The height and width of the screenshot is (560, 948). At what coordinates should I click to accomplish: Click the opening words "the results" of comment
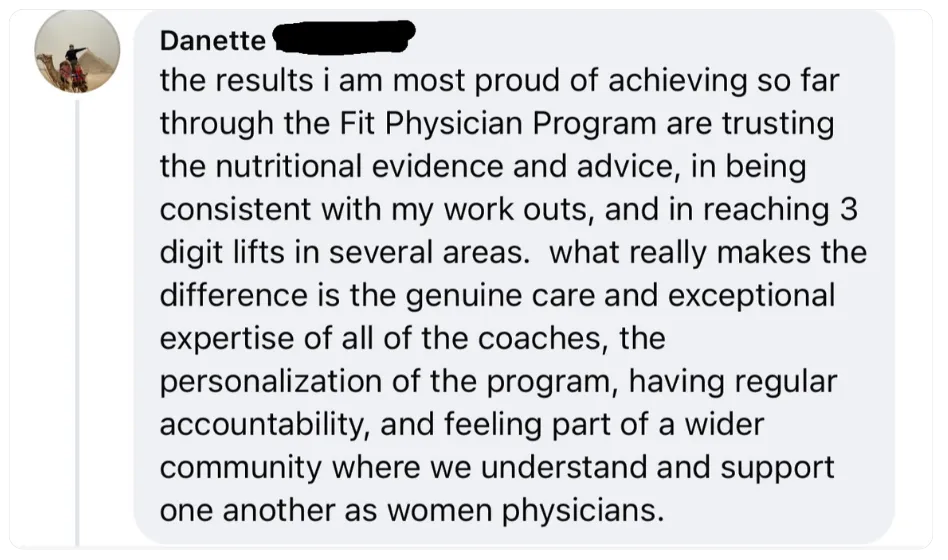236,80
